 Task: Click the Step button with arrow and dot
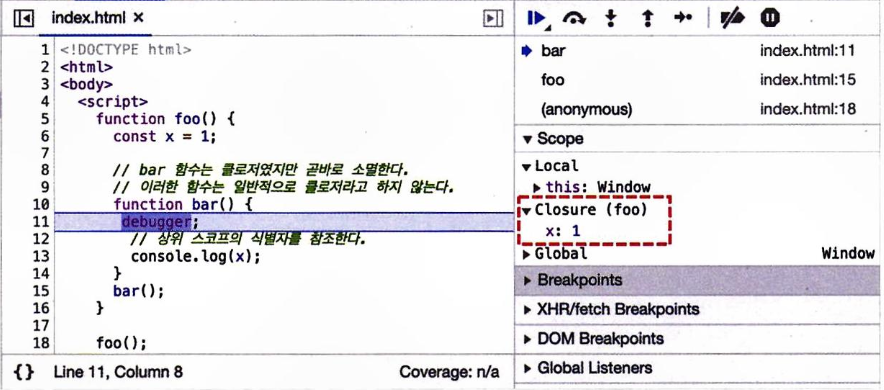pos(683,18)
